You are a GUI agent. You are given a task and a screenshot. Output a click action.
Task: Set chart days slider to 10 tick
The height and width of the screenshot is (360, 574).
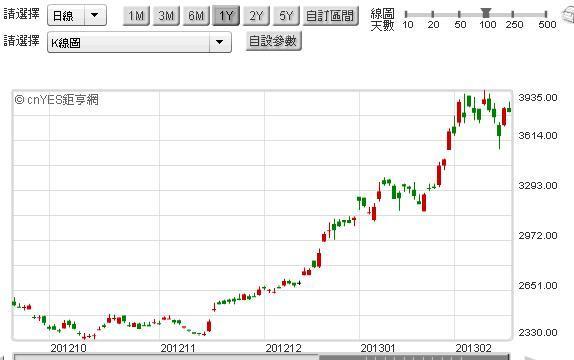(x=406, y=14)
